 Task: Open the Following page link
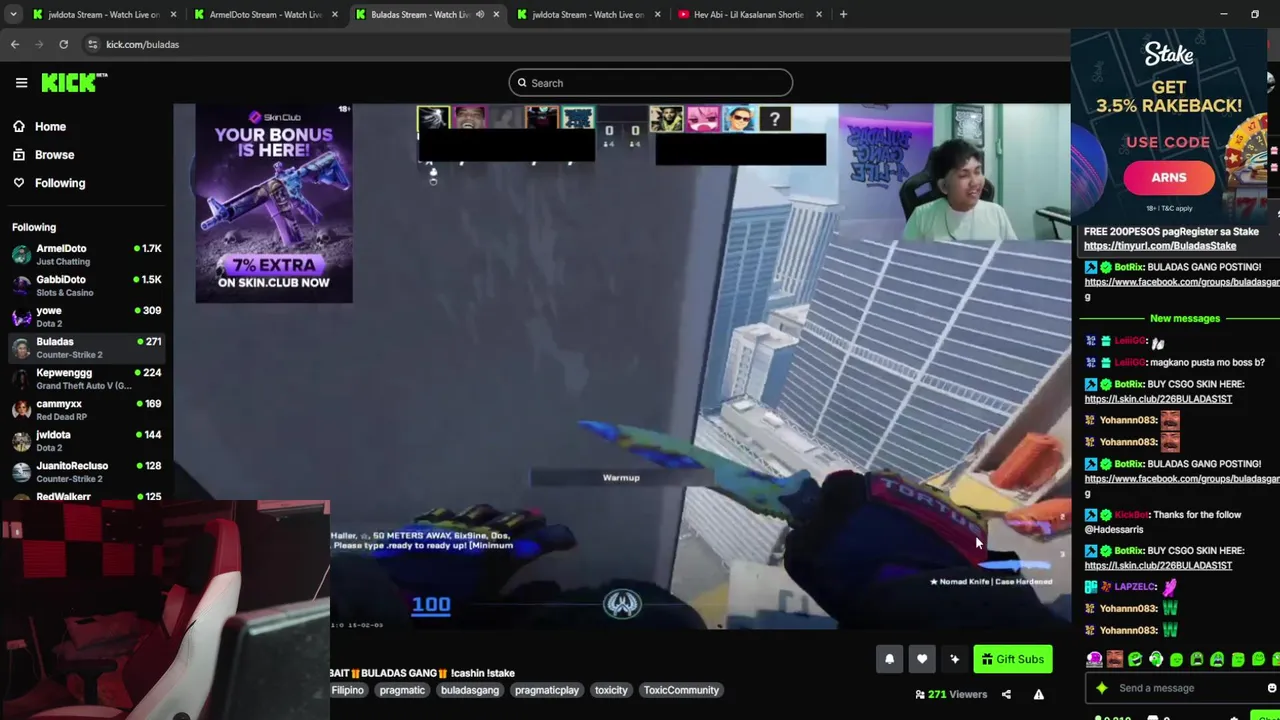(x=60, y=183)
